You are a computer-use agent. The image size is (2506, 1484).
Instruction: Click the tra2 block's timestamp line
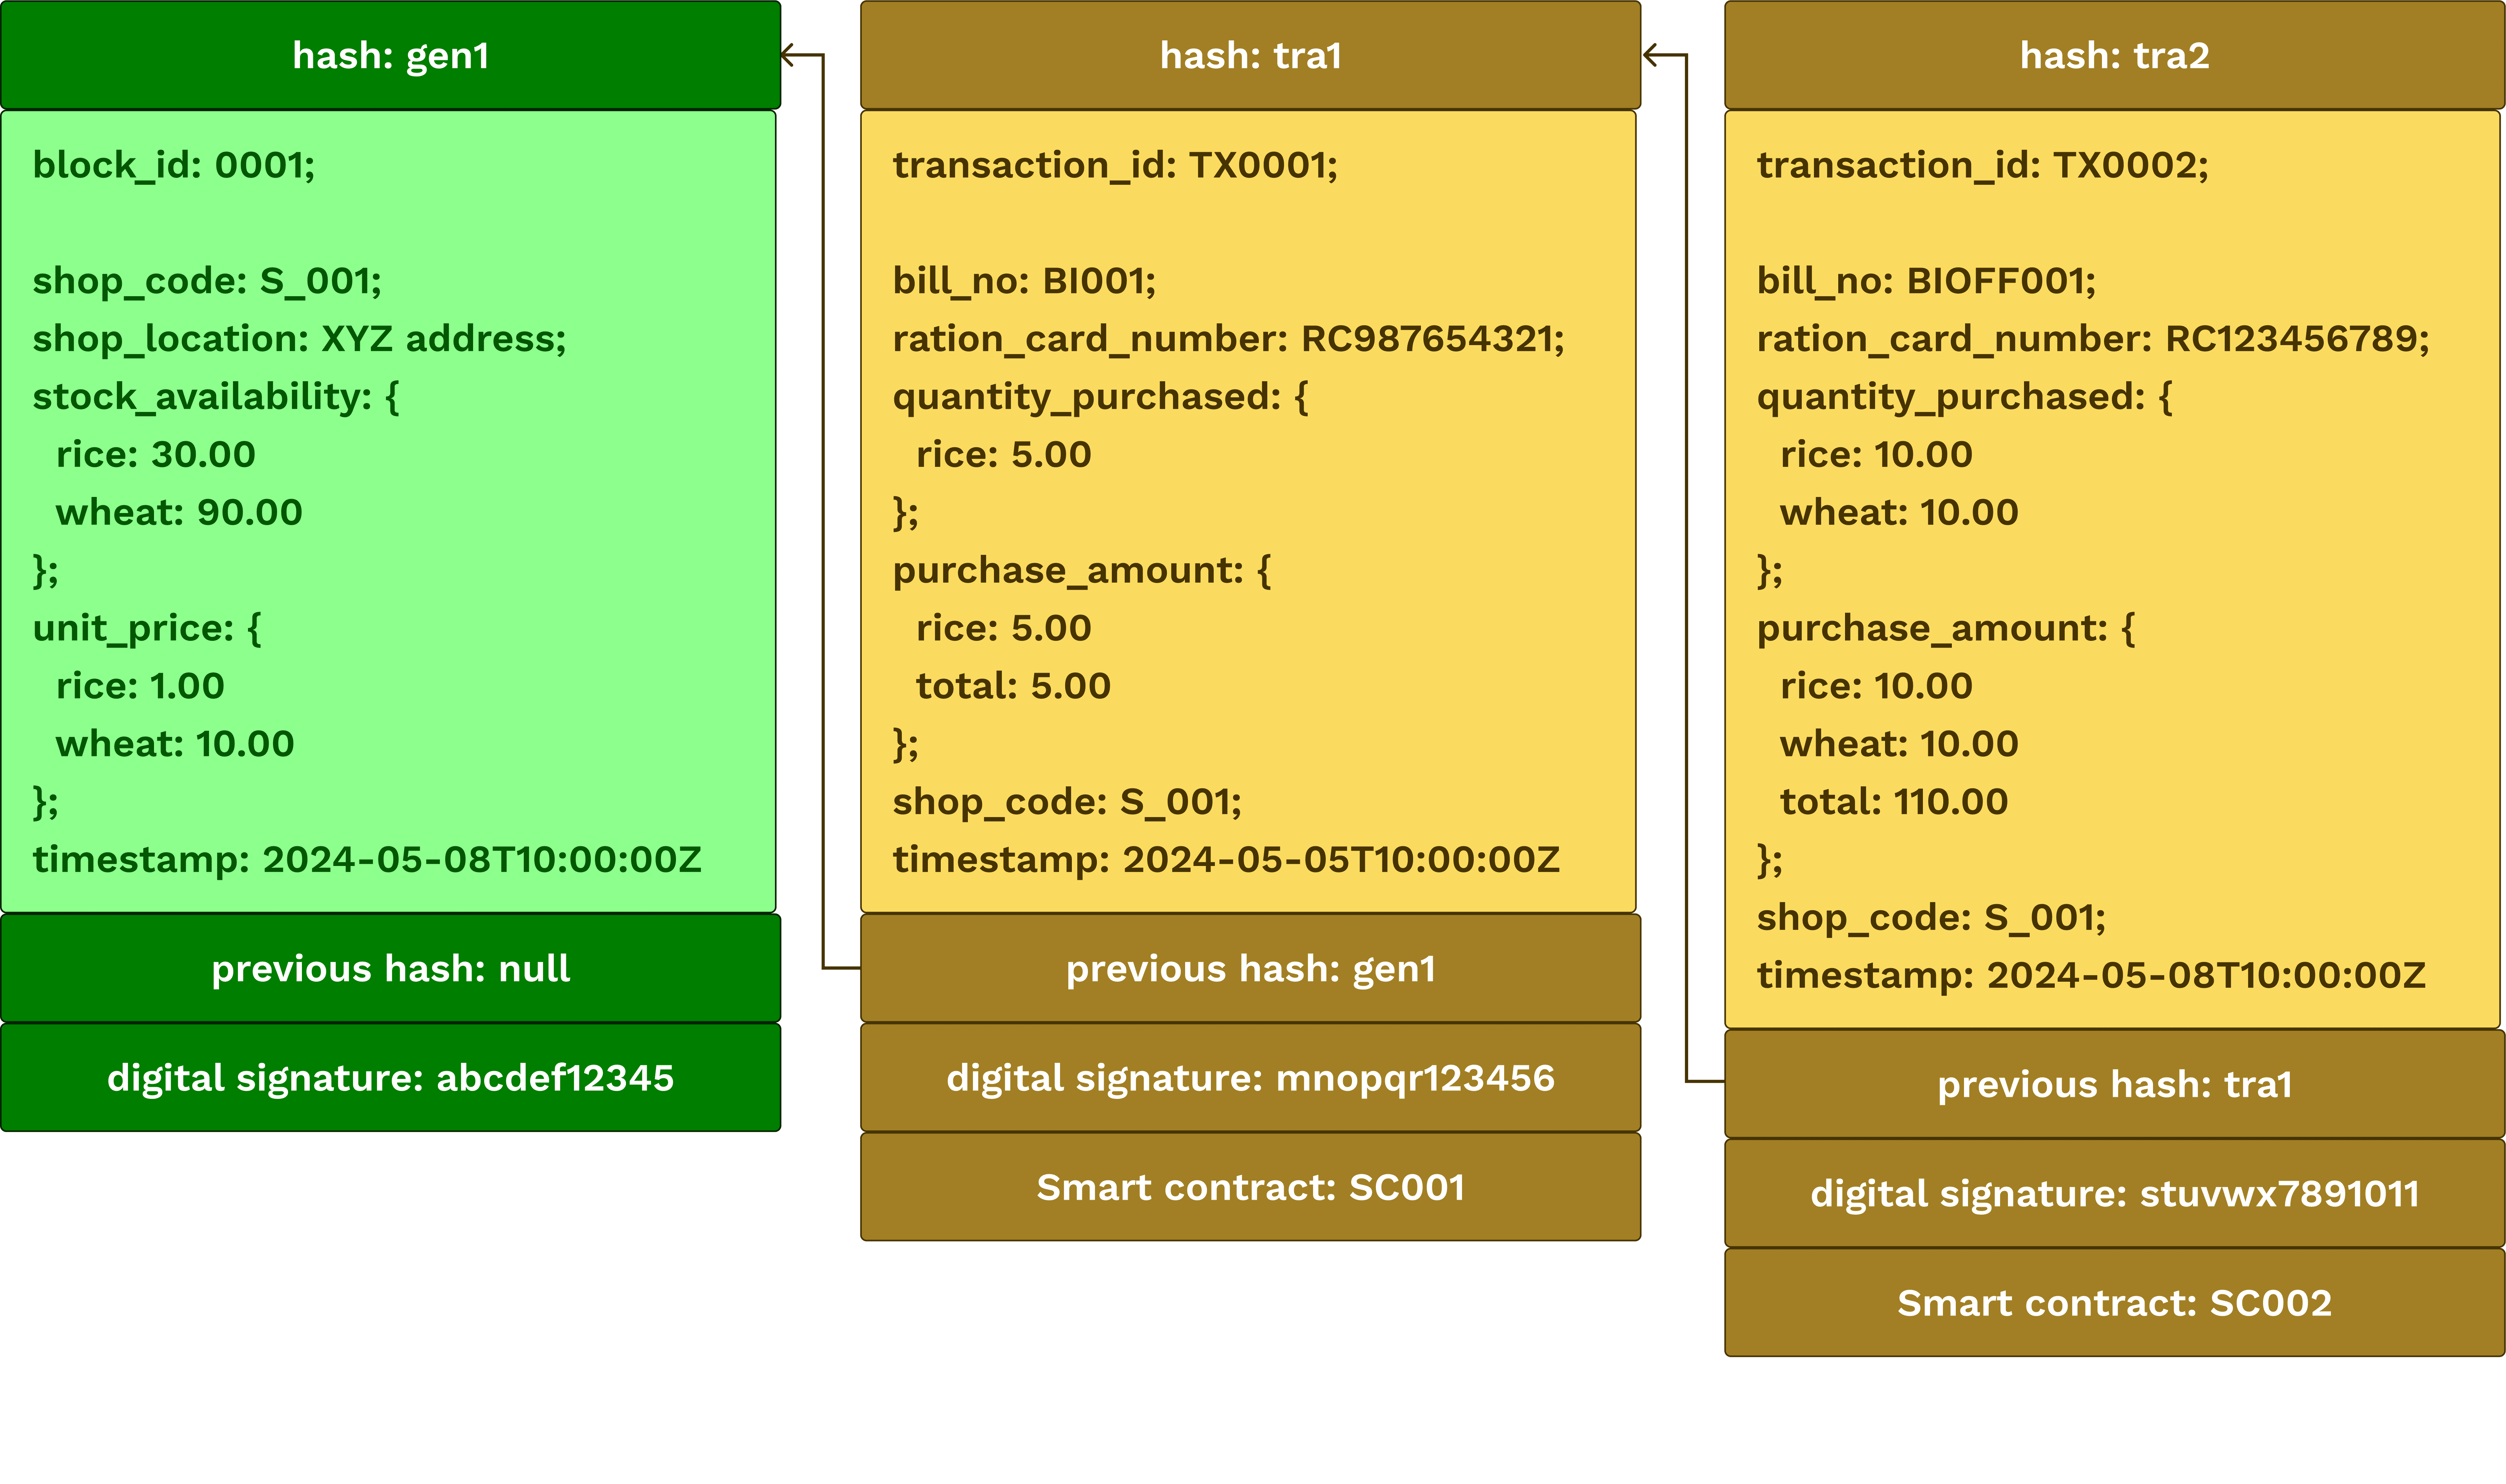point(2091,976)
